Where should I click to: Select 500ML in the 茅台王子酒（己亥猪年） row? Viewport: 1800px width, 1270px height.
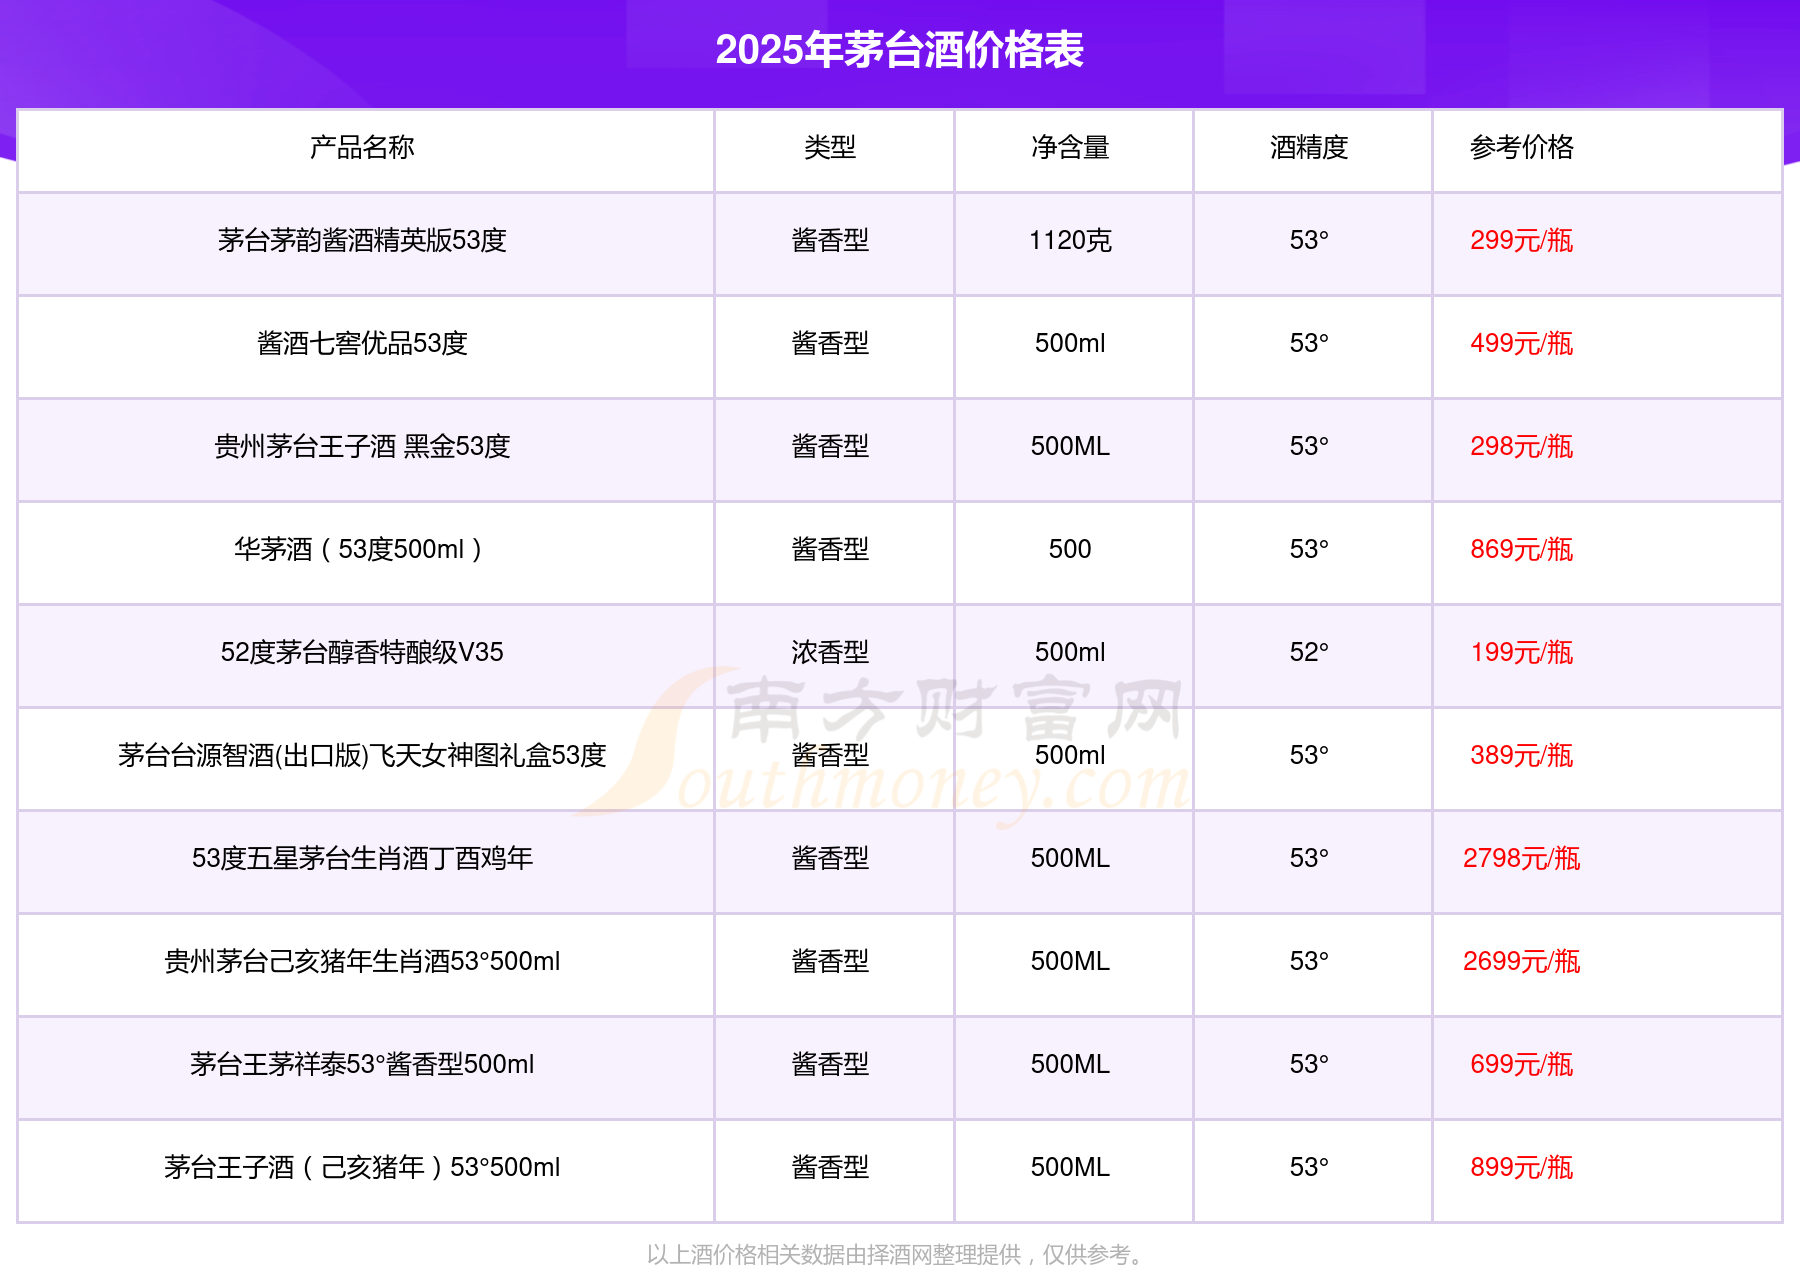1070,1168
